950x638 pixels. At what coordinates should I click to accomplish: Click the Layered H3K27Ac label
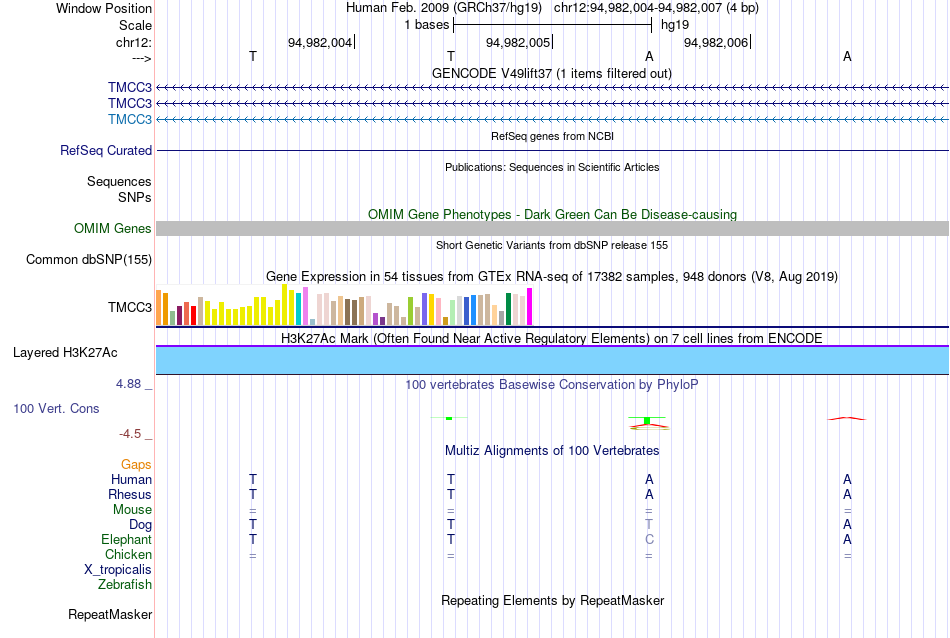(65, 353)
